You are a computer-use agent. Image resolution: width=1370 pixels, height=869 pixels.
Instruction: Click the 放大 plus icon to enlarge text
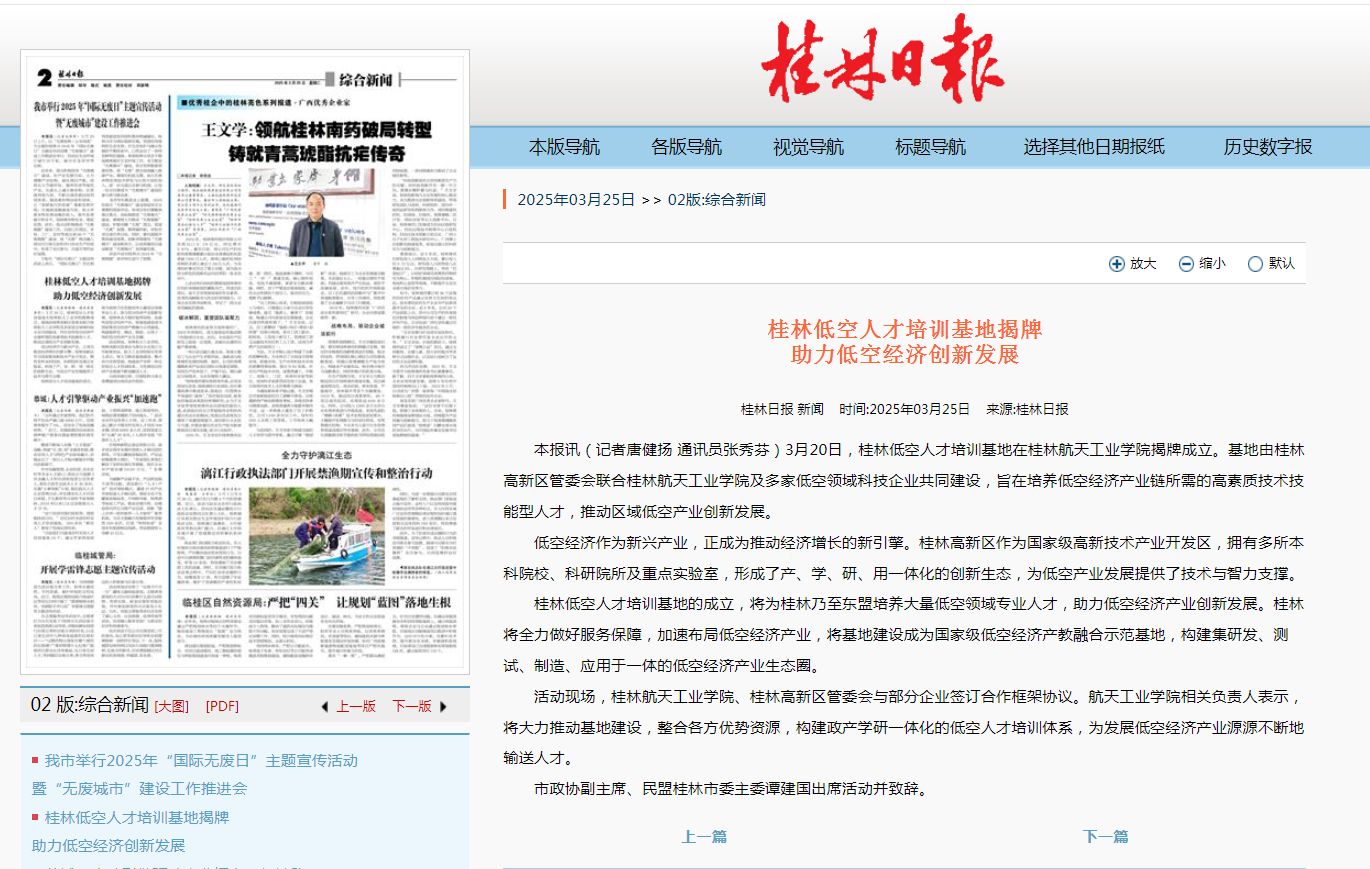(x=1117, y=264)
